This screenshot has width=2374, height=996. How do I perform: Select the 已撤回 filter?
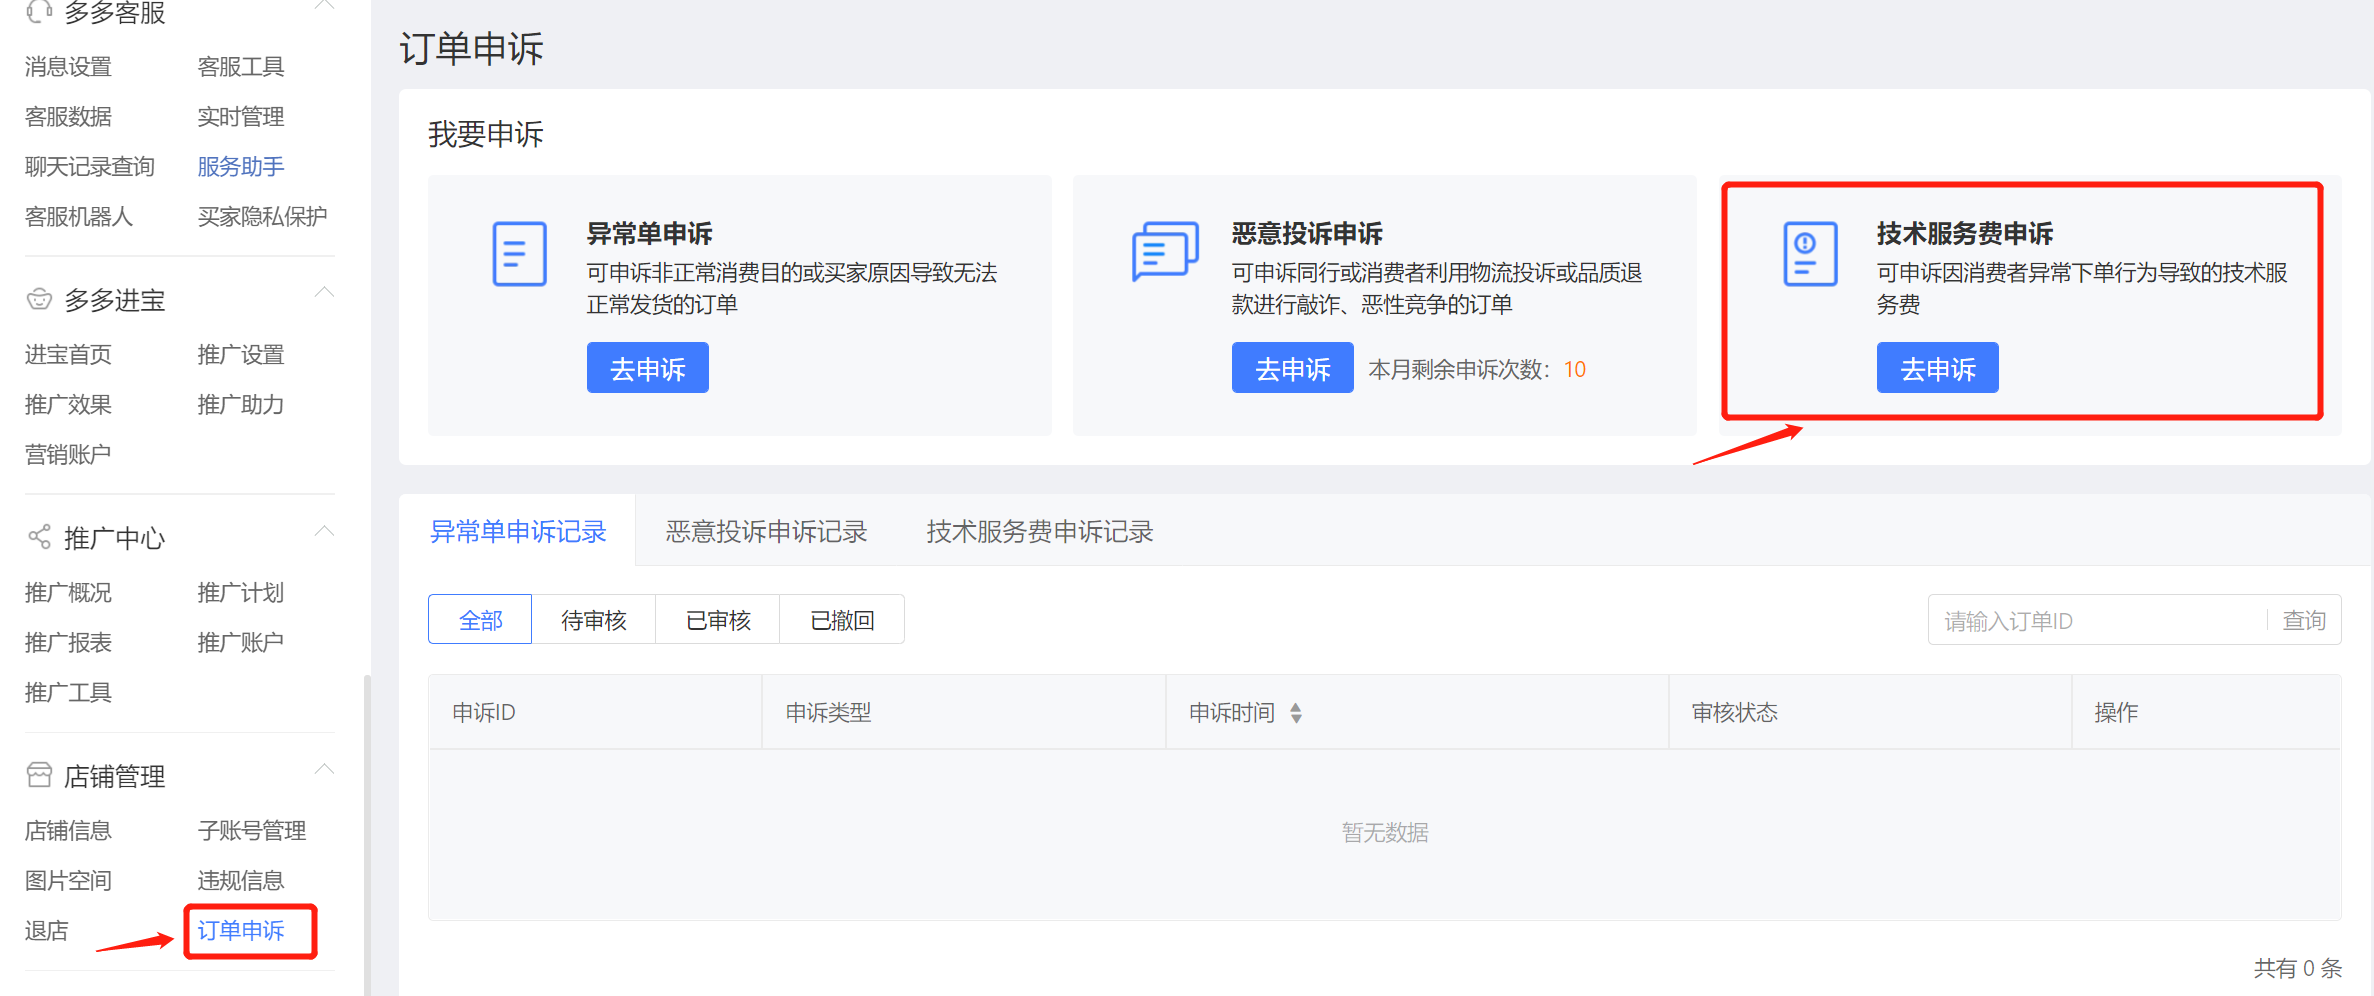(x=842, y=620)
